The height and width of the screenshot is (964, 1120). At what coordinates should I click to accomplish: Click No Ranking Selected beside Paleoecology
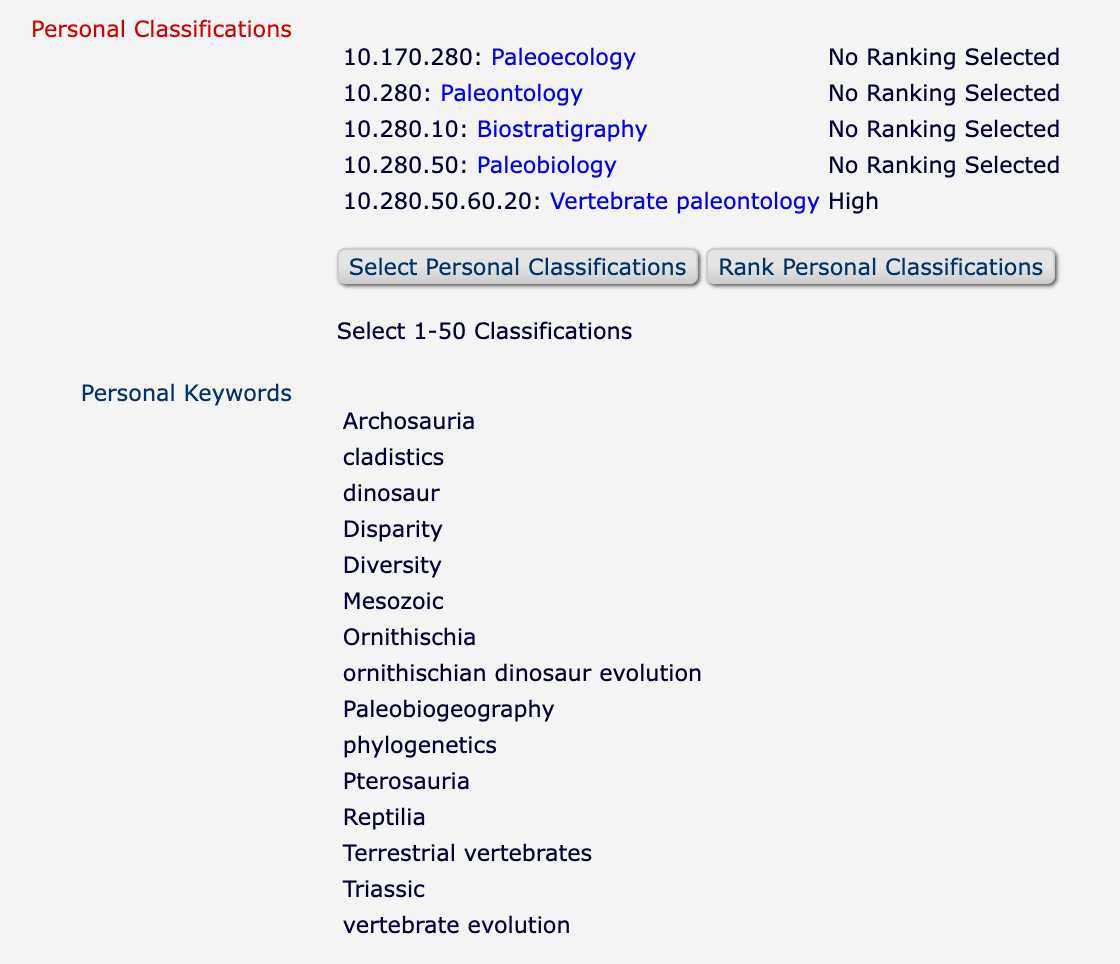coord(943,57)
